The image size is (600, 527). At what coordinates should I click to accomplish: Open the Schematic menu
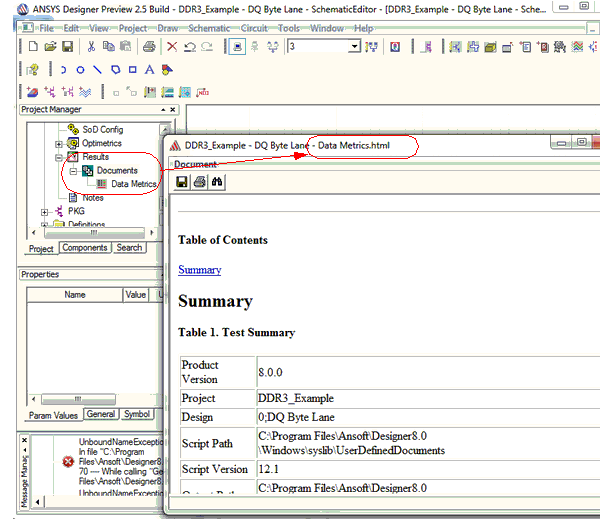point(208,28)
